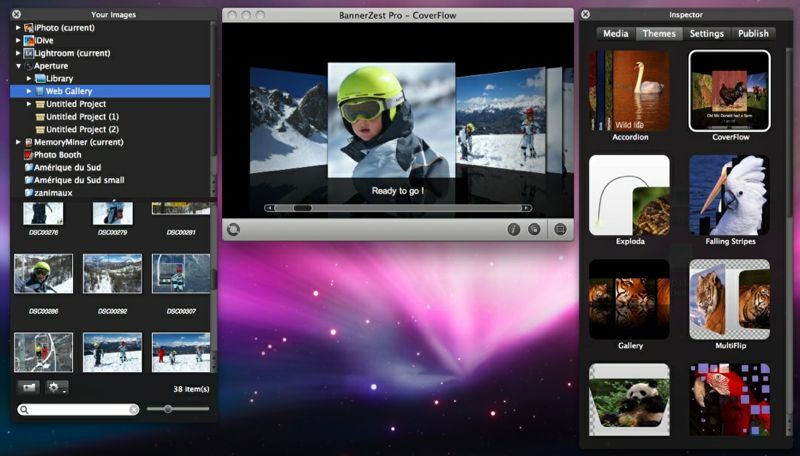Select thumbnail DSC00292
Screen dimensions: 800x456
[112, 274]
